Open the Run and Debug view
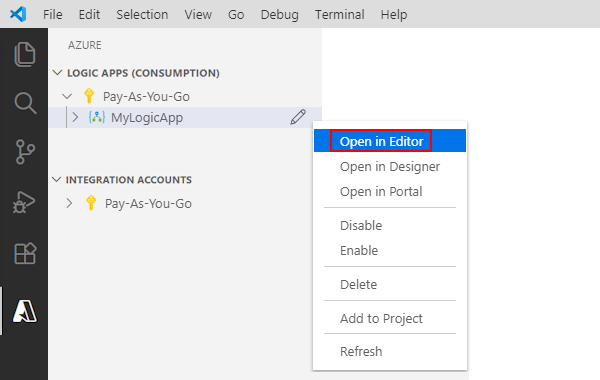This screenshot has width=600, height=380. coord(24,202)
